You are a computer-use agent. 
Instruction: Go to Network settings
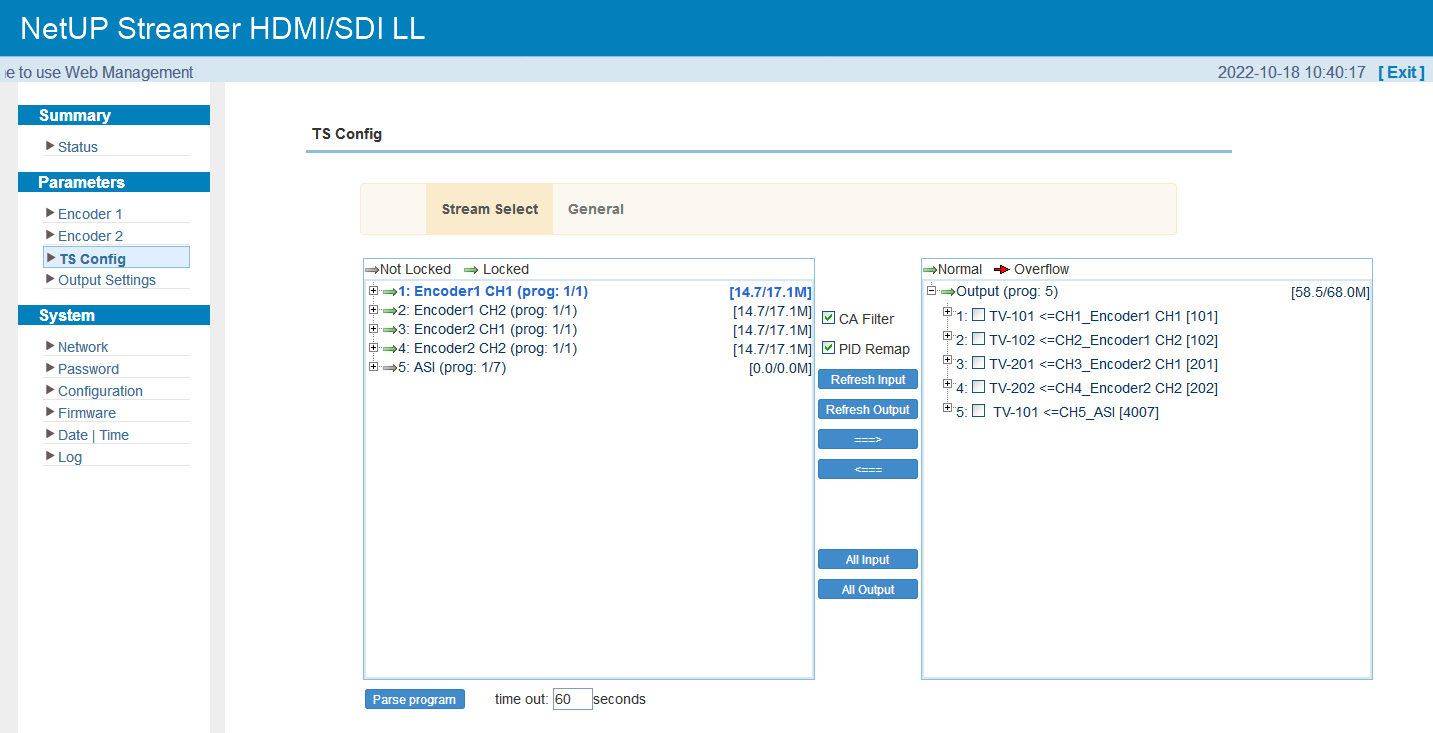(83, 347)
